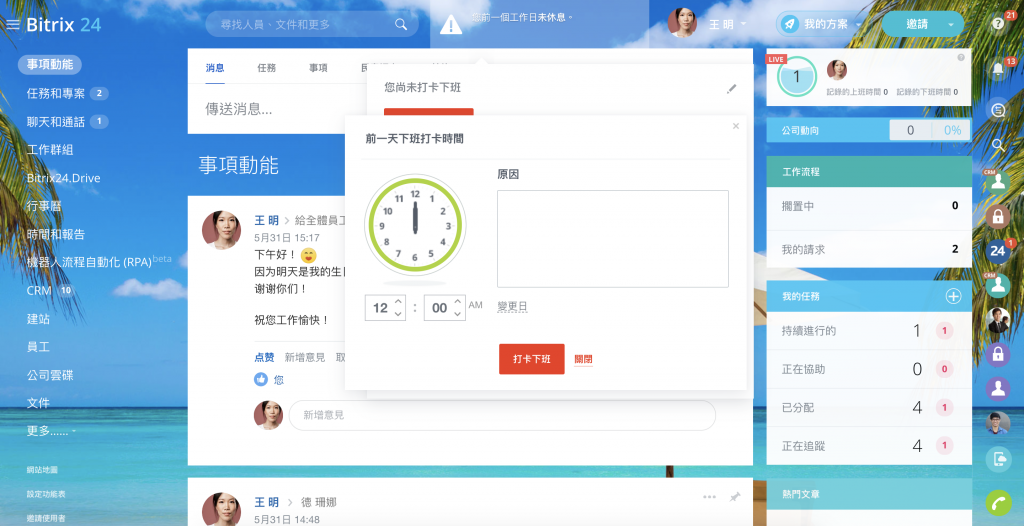1024x526 pixels.
Task: Open 我的請求 row in workflow panel
Action: click(x=869, y=249)
